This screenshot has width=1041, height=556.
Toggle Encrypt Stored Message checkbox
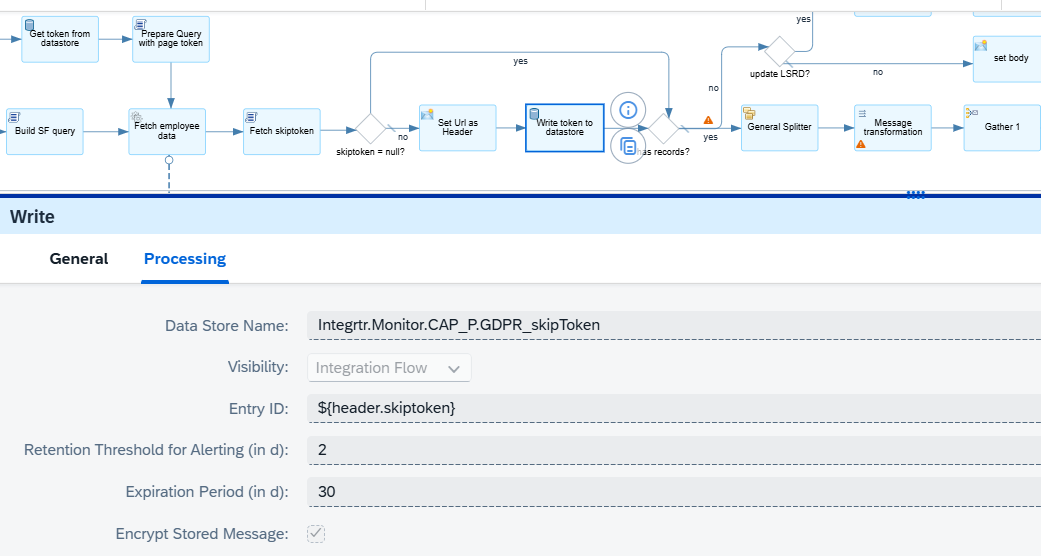pos(316,533)
